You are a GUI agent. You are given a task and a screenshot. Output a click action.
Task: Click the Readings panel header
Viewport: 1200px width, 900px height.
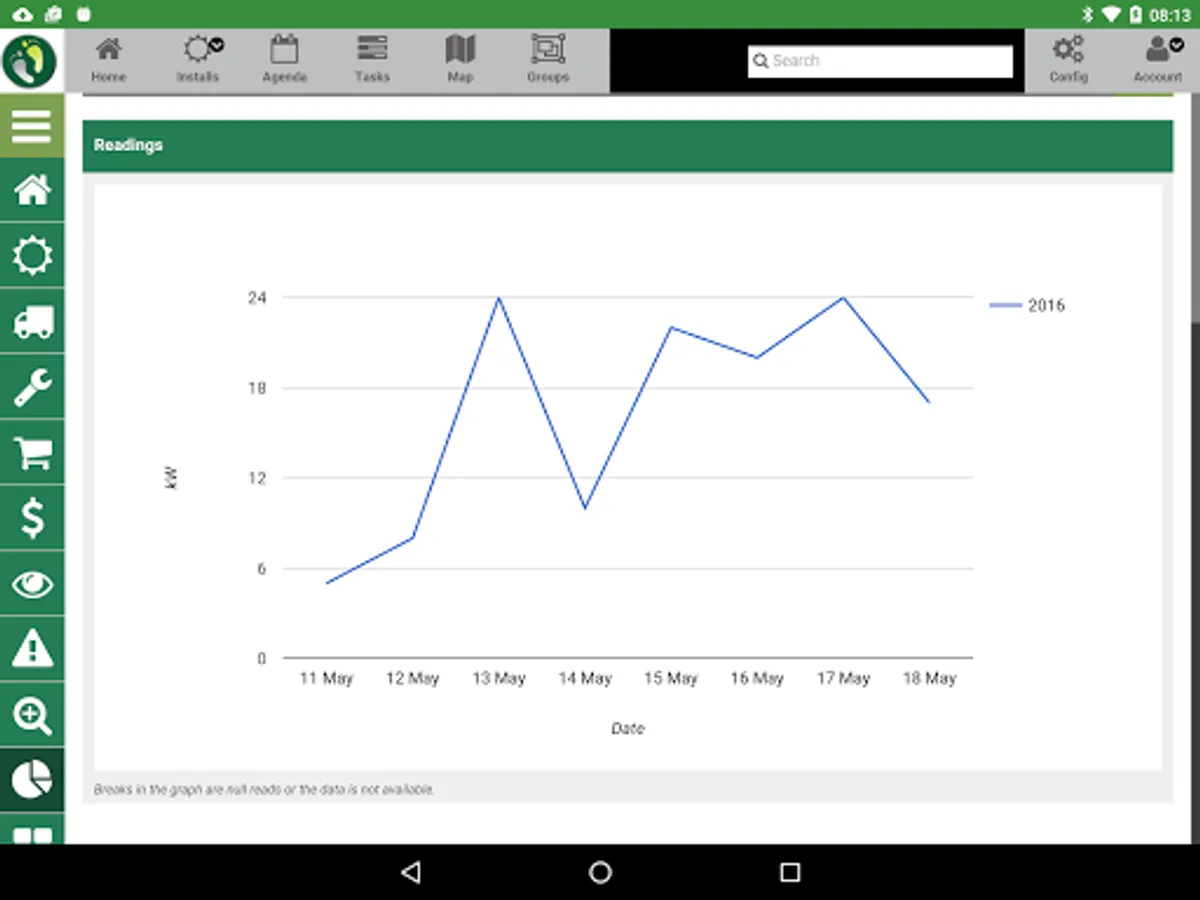tap(627, 146)
